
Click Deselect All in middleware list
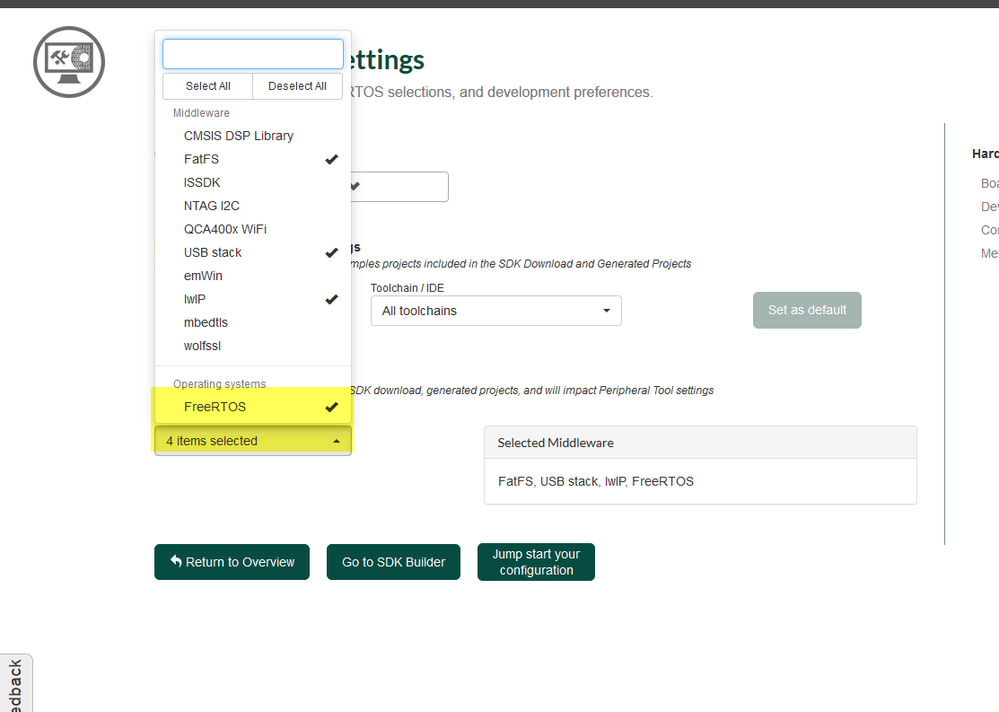click(298, 86)
